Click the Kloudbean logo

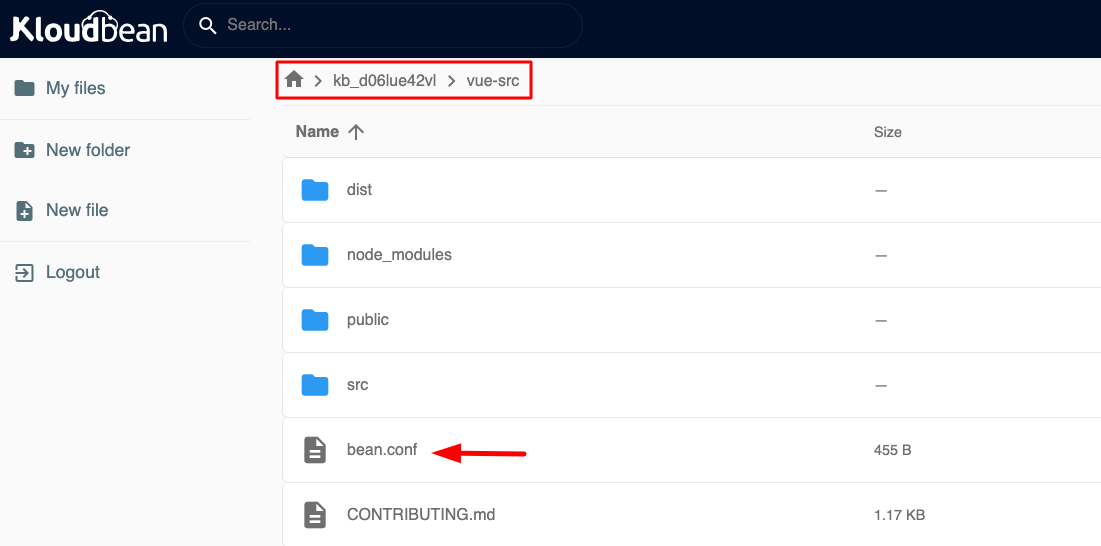[x=89, y=27]
